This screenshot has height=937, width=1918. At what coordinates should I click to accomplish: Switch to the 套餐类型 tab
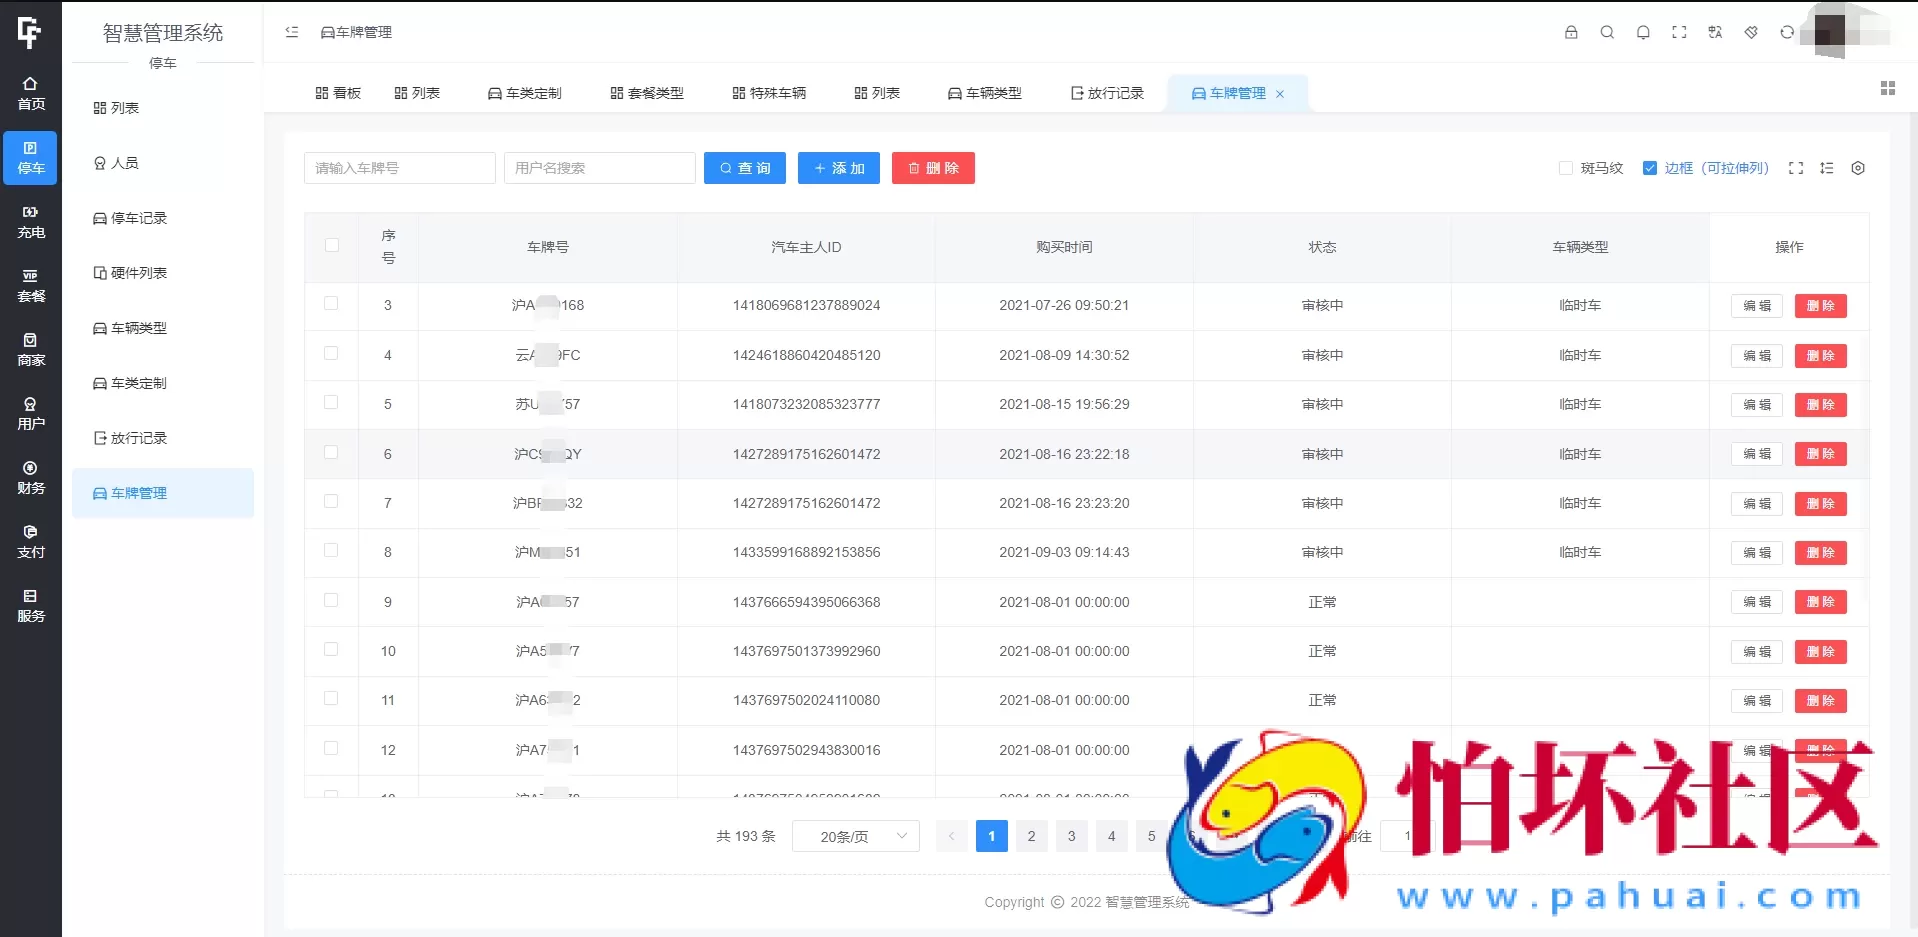point(646,92)
